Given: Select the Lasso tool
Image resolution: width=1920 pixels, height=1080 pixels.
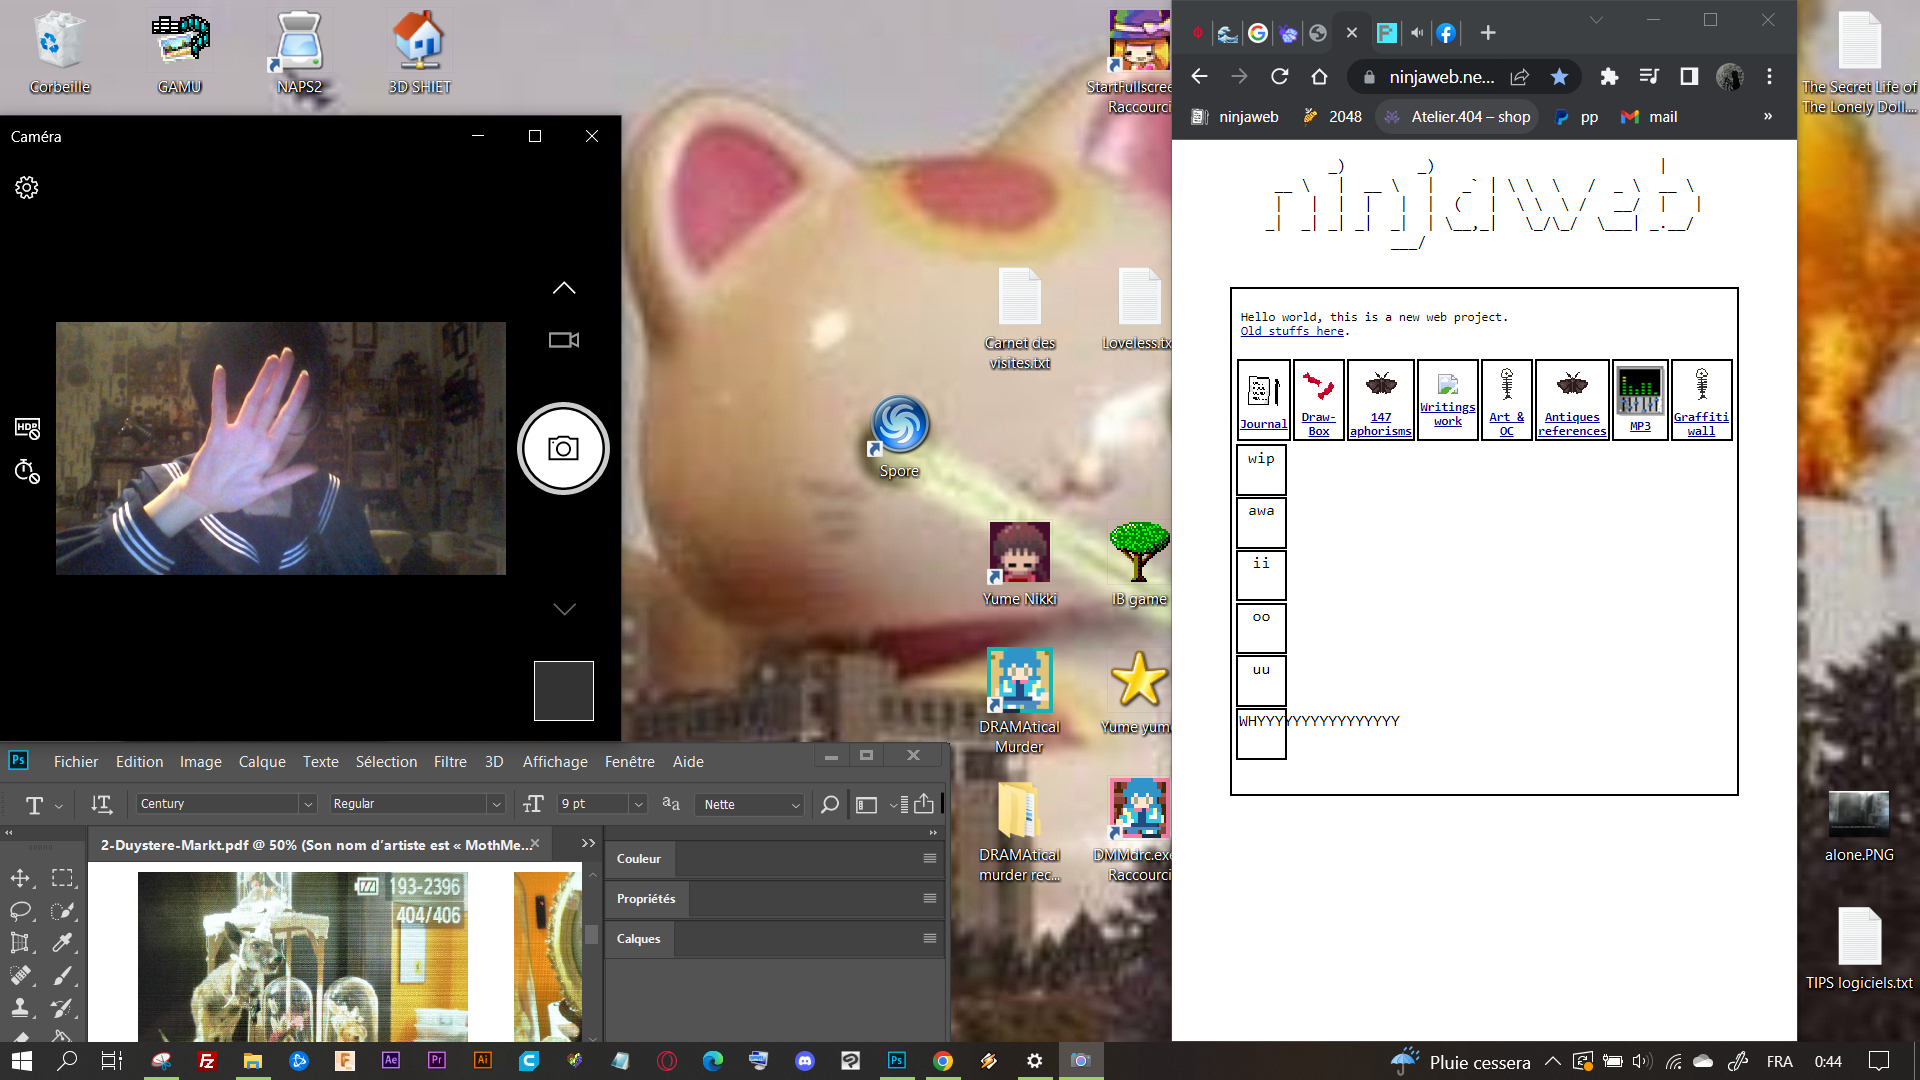Looking at the screenshot, I should 20,911.
